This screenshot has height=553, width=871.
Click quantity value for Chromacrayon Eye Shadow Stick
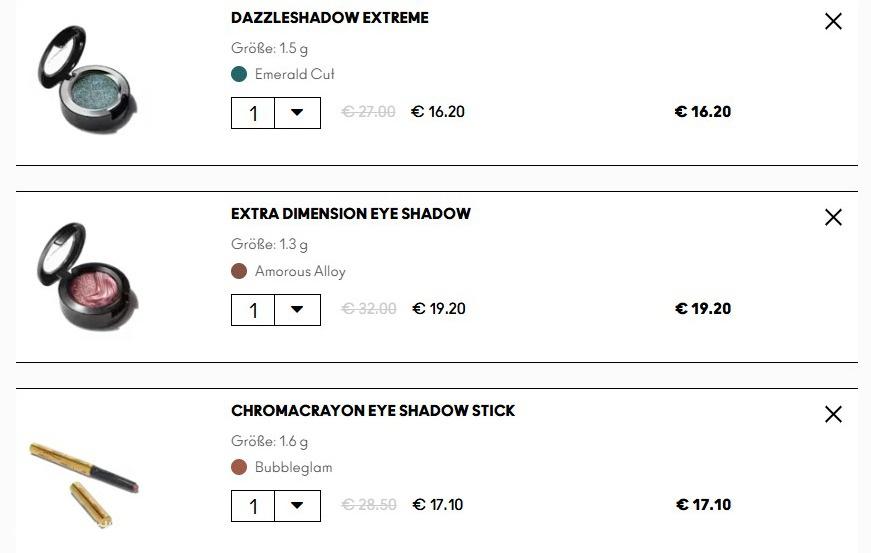click(253, 506)
